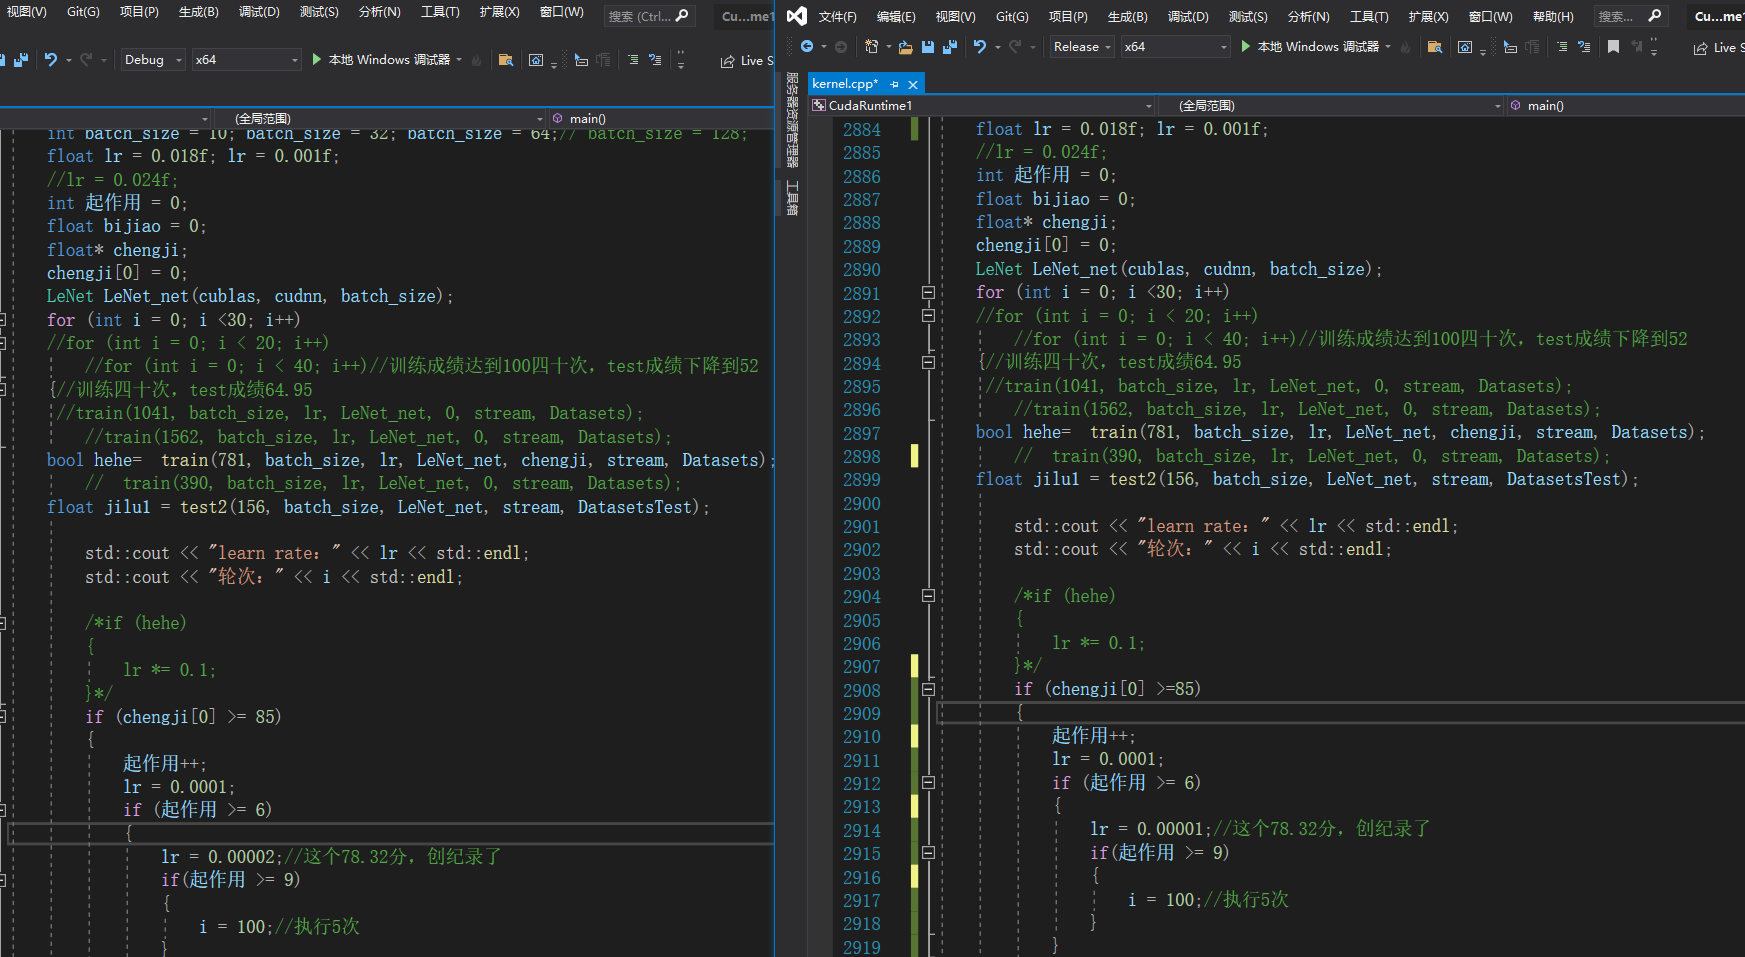Click the Visual Studio logo in right window

coord(796,16)
